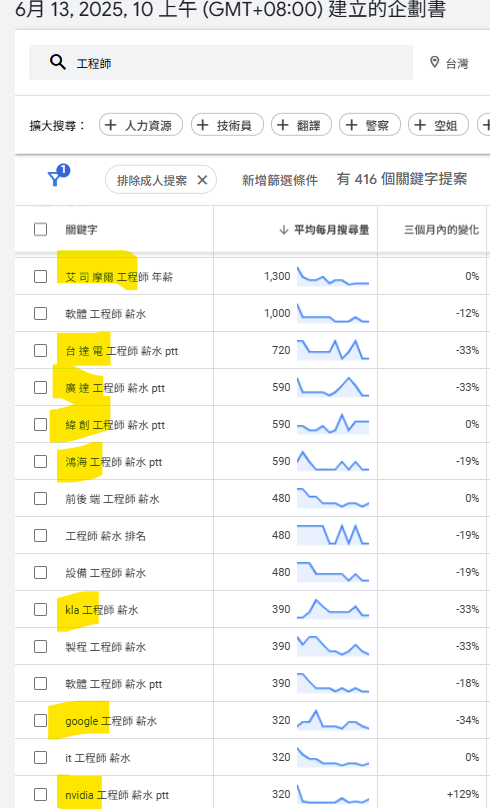
Task: Add 技術員 to broaden search
Action: tap(227, 125)
